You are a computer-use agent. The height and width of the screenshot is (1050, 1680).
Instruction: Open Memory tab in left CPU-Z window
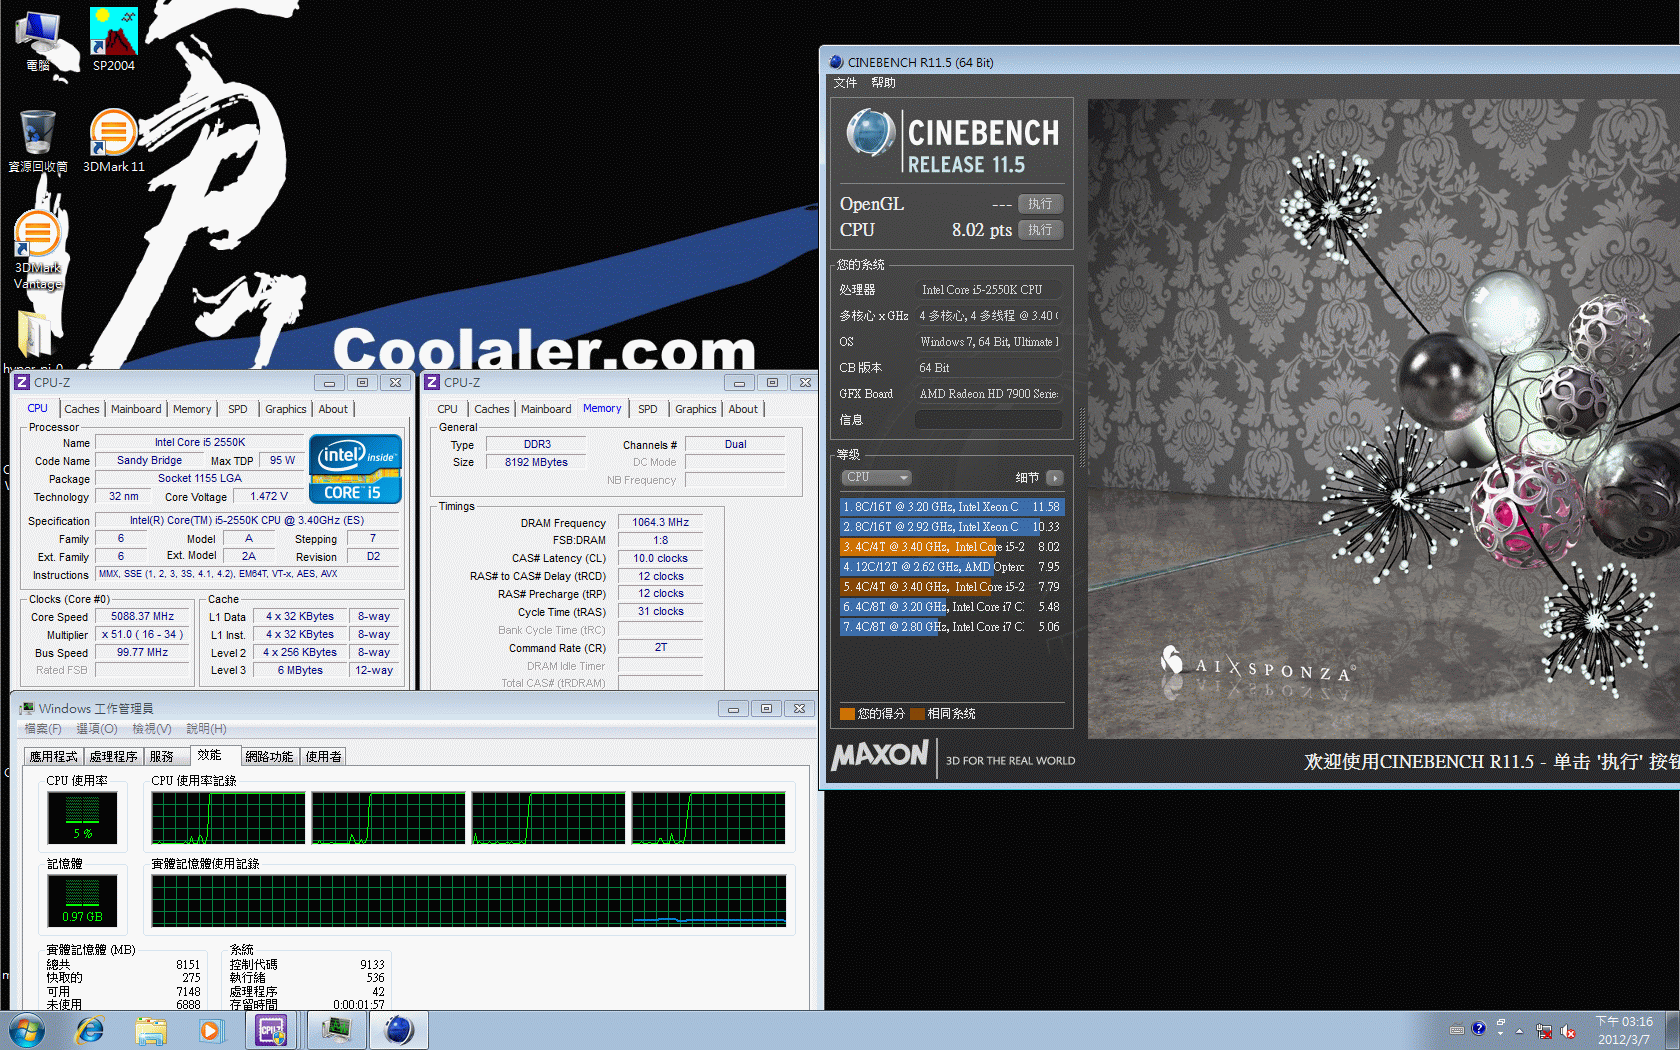192,409
